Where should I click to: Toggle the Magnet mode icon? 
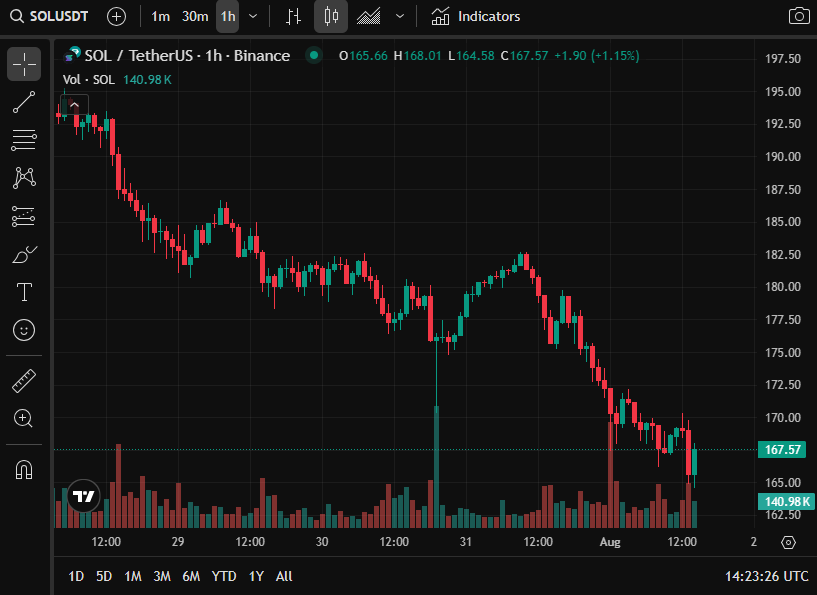(24, 470)
